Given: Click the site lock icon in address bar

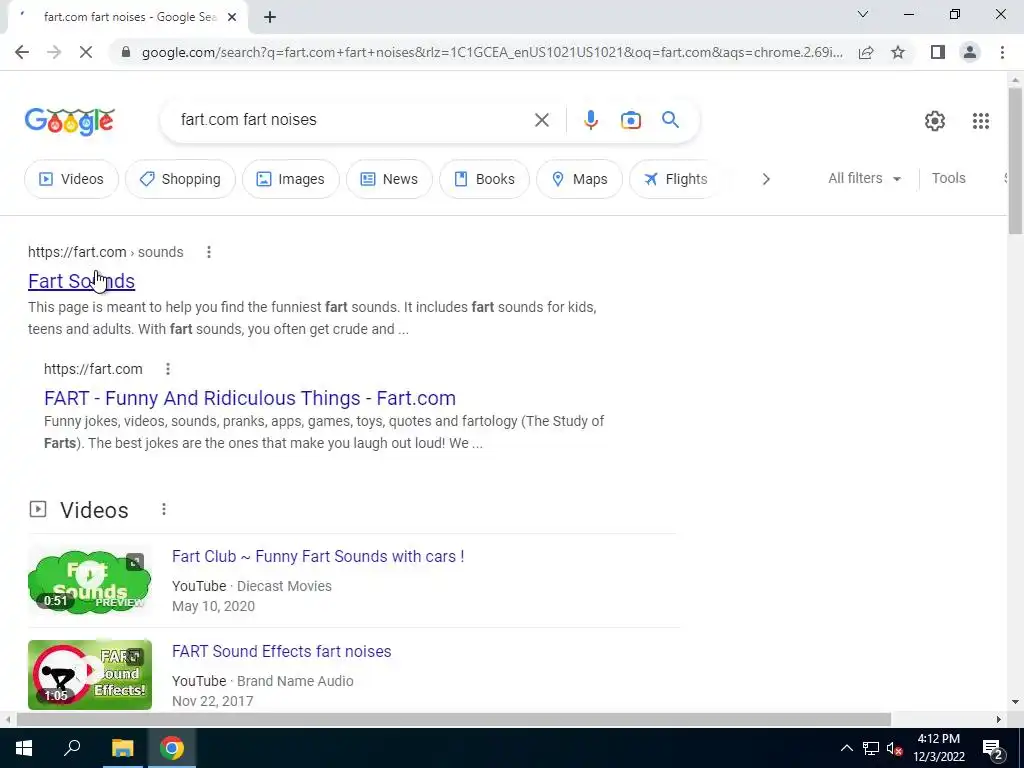Looking at the screenshot, I should (x=126, y=52).
